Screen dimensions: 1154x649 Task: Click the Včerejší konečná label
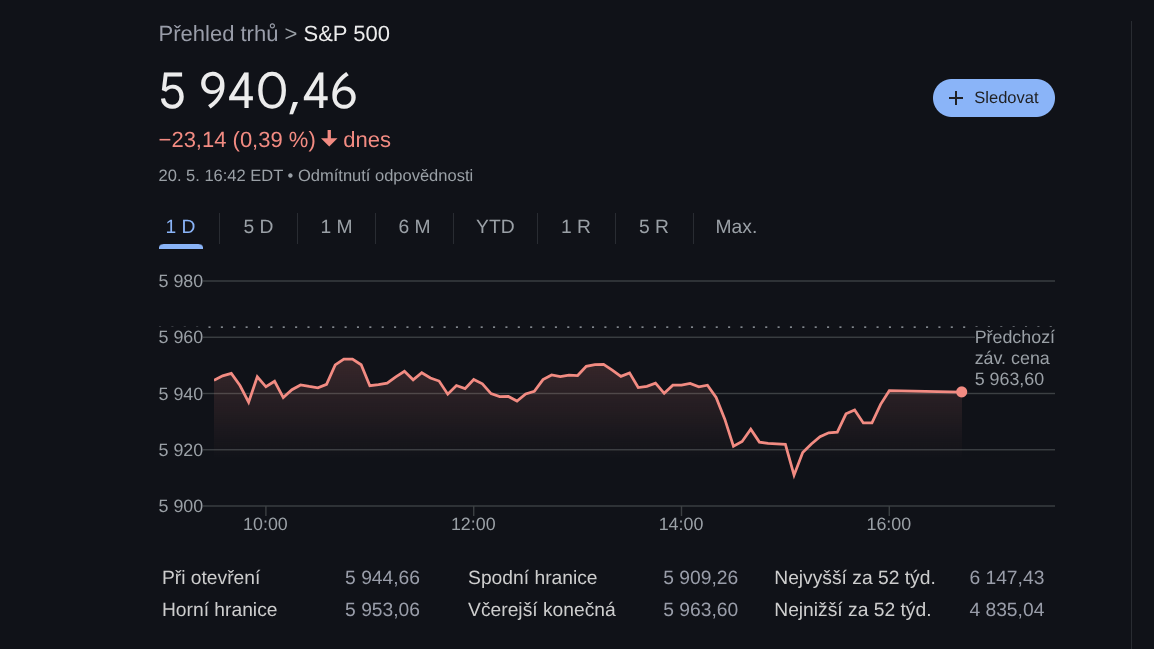[542, 610]
